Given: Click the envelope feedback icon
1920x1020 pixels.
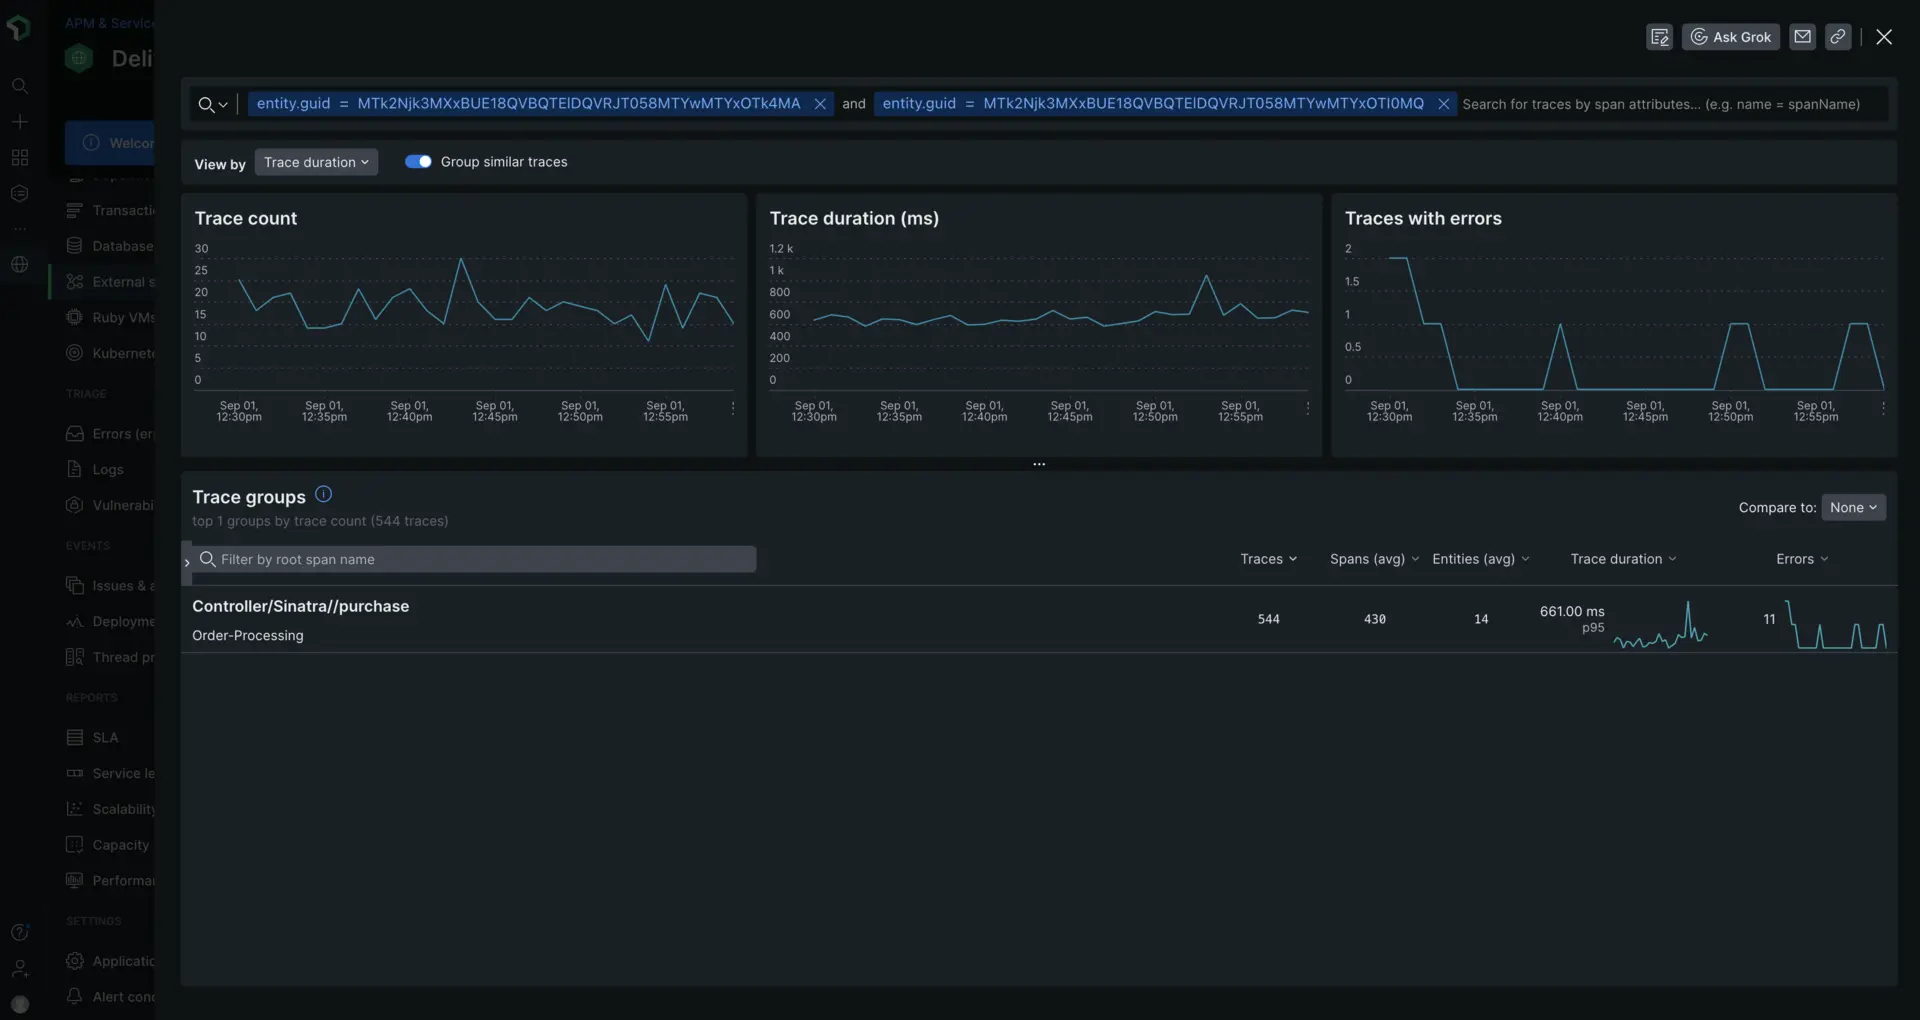Looking at the screenshot, I should tap(1802, 37).
